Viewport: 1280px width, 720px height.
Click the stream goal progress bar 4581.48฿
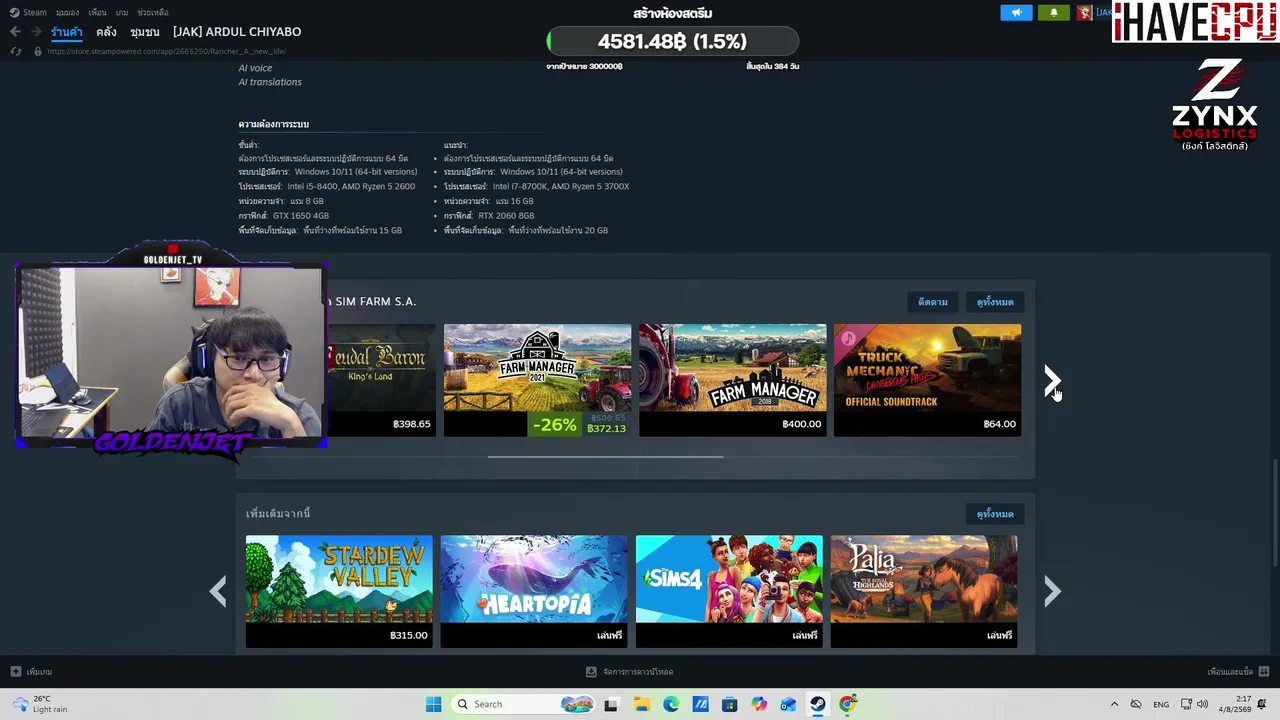(x=672, y=42)
